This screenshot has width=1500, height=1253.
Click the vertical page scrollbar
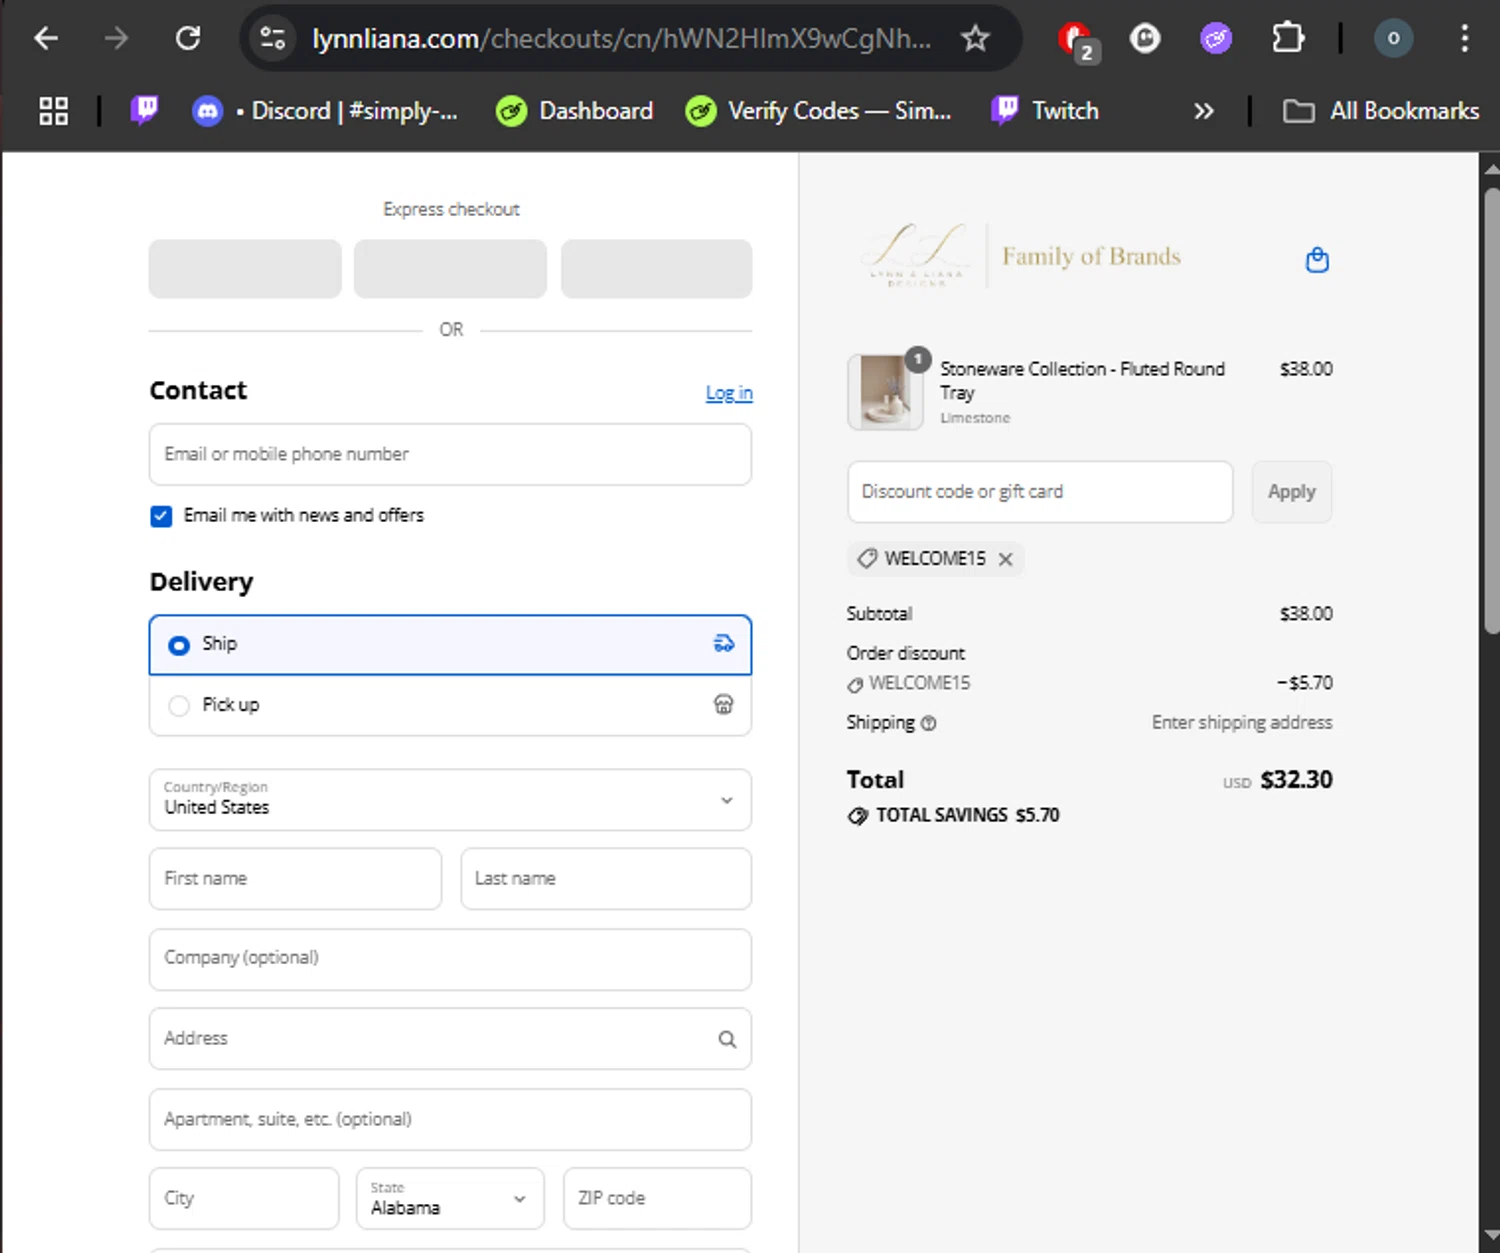point(1491,410)
